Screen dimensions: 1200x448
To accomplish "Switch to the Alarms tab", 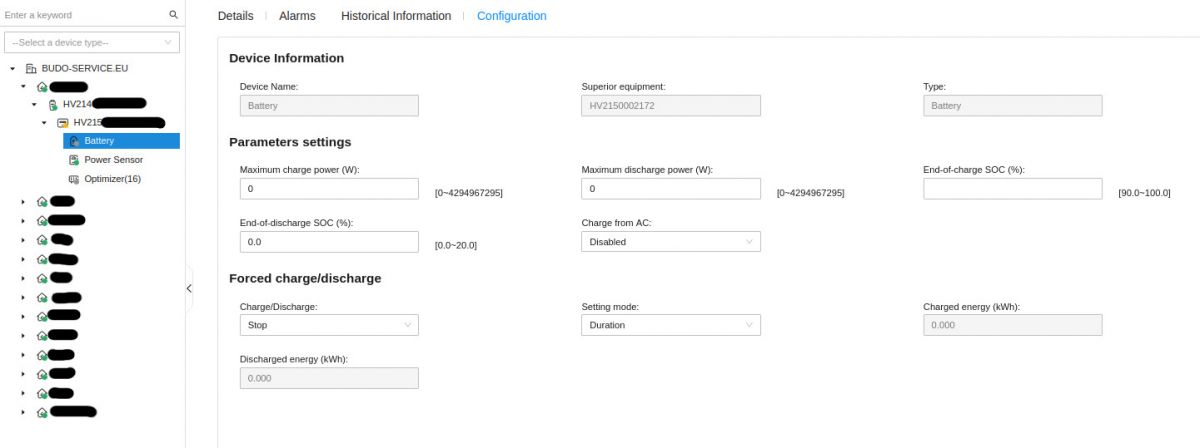I will tap(297, 16).
